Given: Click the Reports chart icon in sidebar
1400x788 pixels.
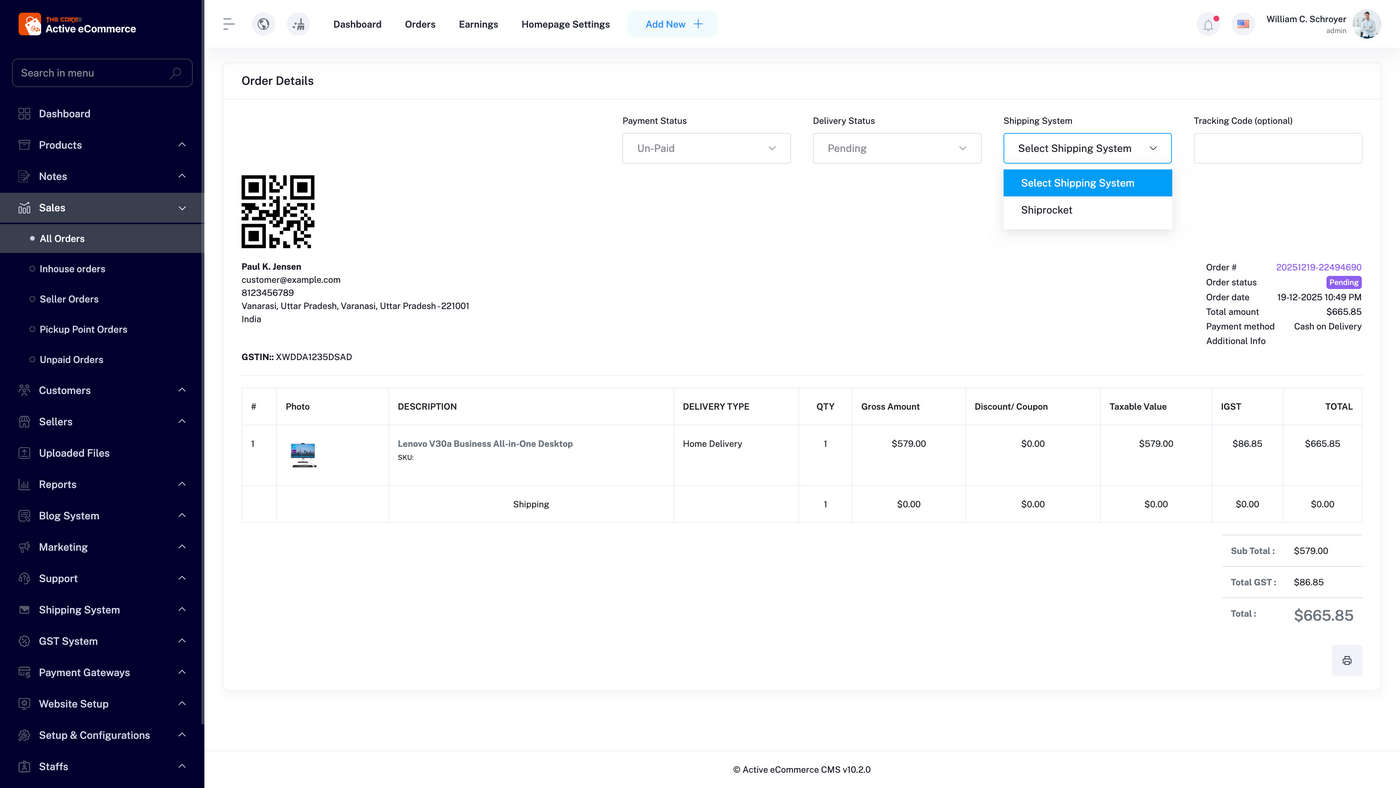Looking at the screenshot, I should [24, 484].
